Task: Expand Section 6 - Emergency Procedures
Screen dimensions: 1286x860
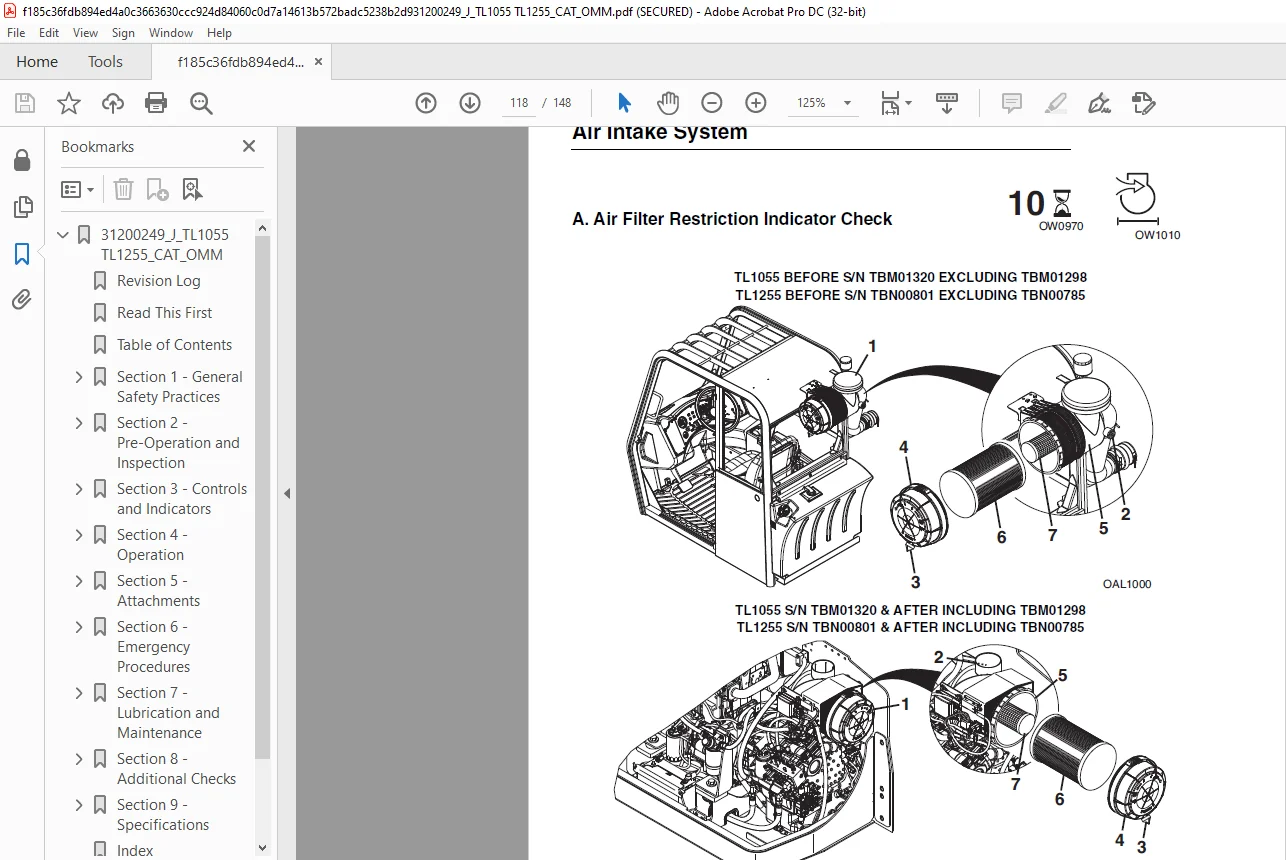Action: pos(79,627)
